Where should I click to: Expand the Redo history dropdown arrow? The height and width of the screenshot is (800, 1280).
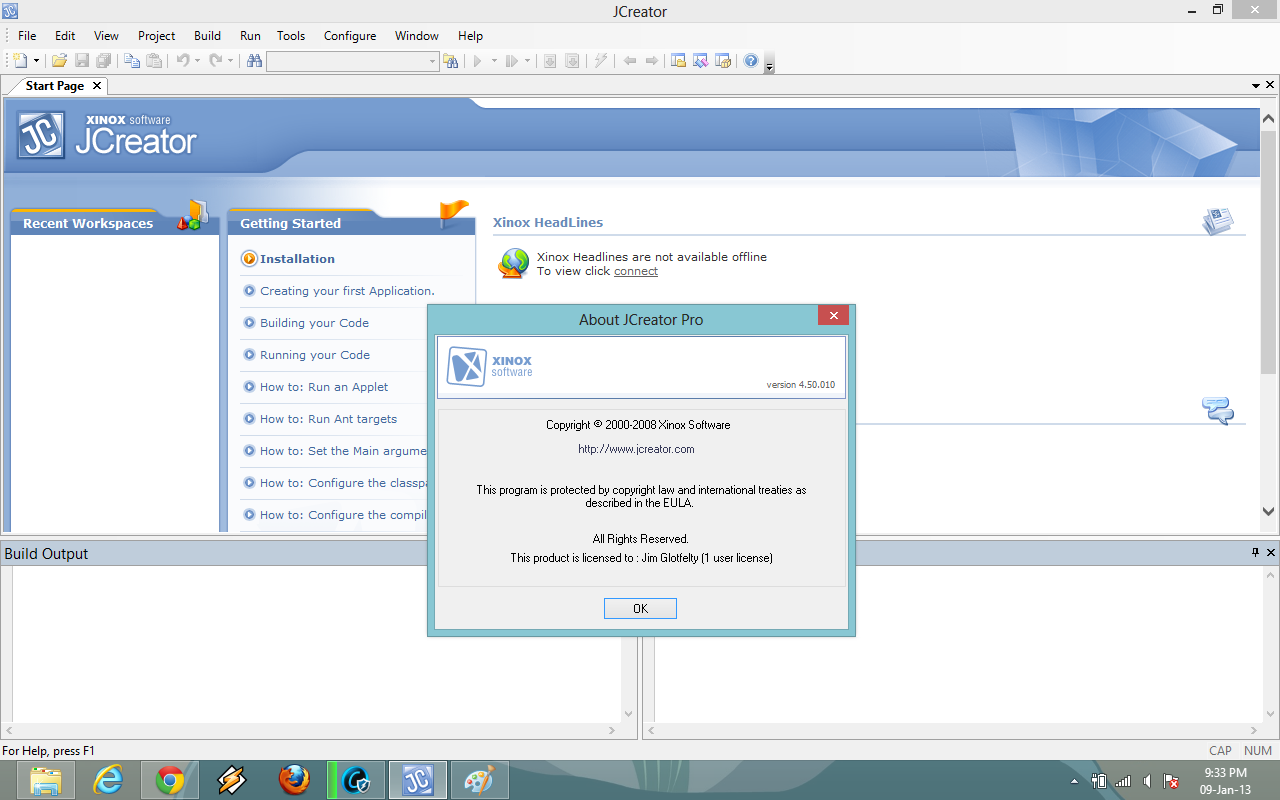[230, 61]
